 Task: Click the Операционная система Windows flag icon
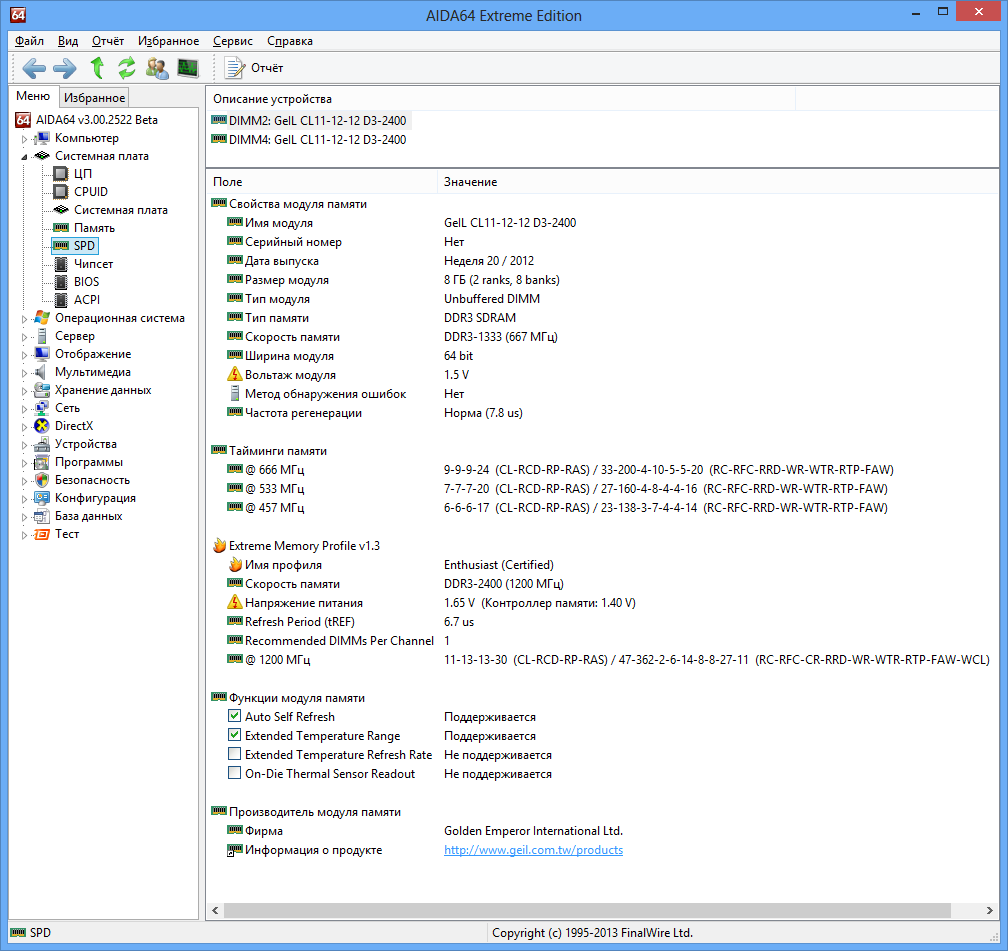42,318
